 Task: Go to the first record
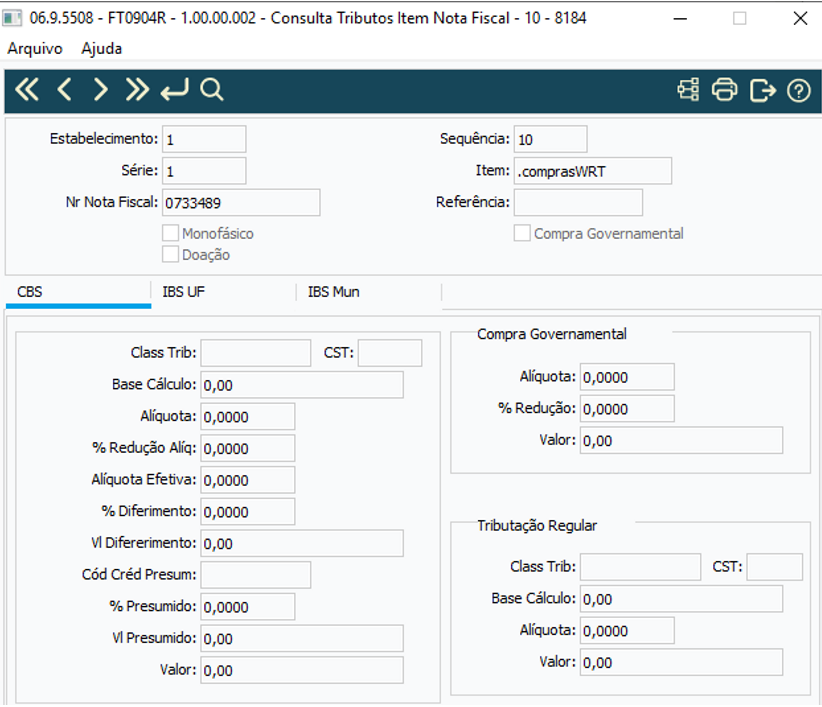27,90
